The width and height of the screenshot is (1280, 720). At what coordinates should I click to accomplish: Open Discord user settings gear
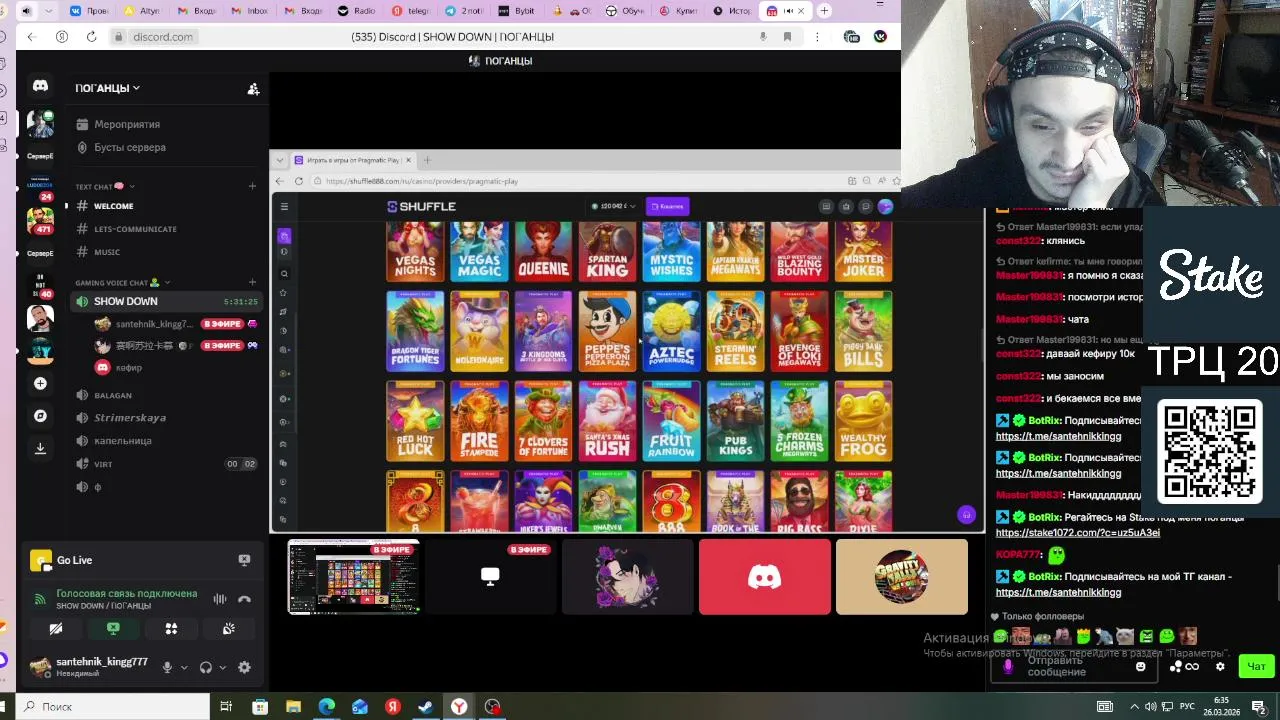point(244,667)
